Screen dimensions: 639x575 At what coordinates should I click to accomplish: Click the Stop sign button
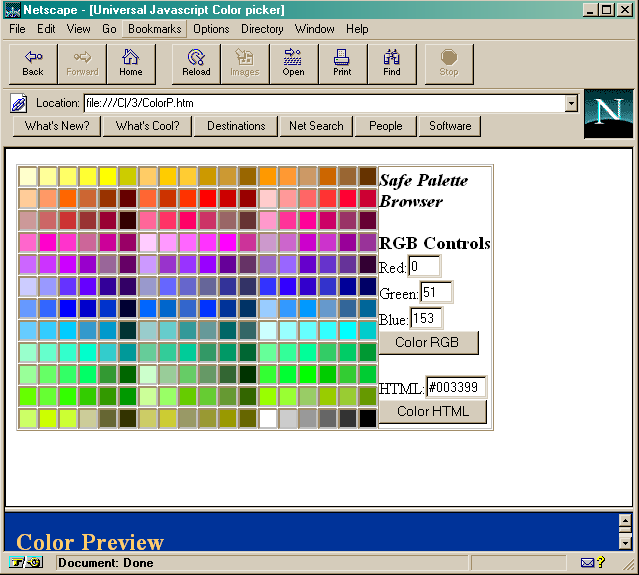pyautogui.click(x=449, y=64)
